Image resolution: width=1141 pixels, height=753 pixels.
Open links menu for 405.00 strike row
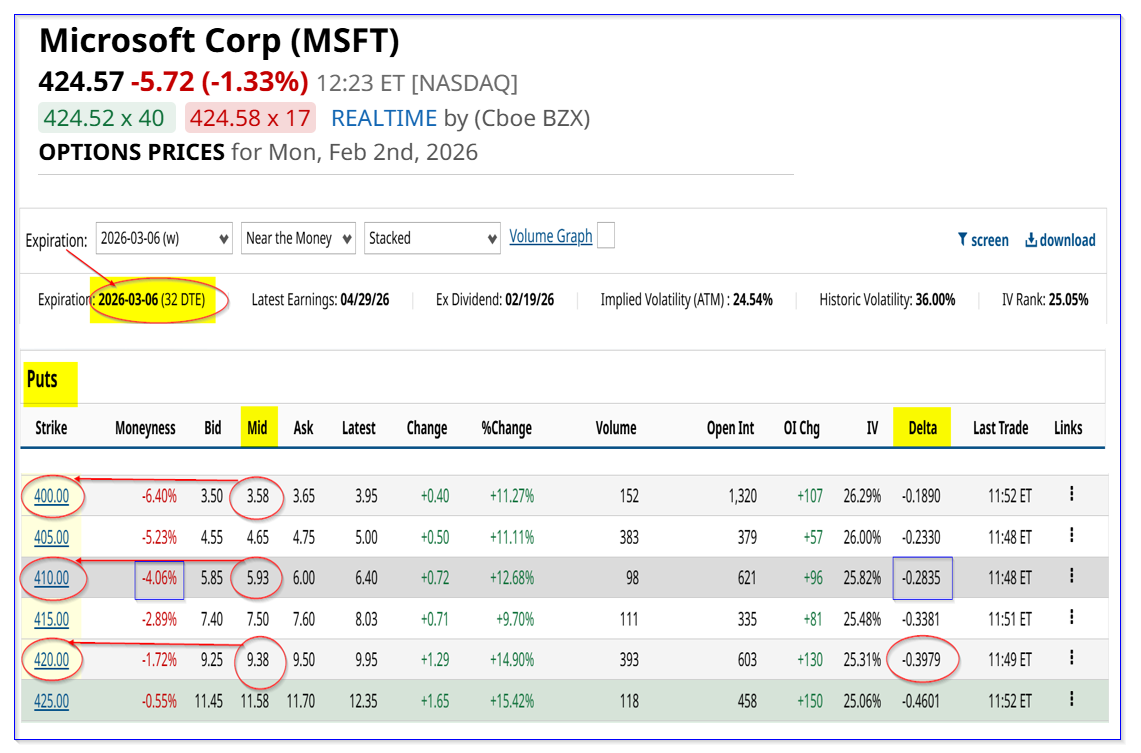pyautogui.click(x=1071, y=536)
